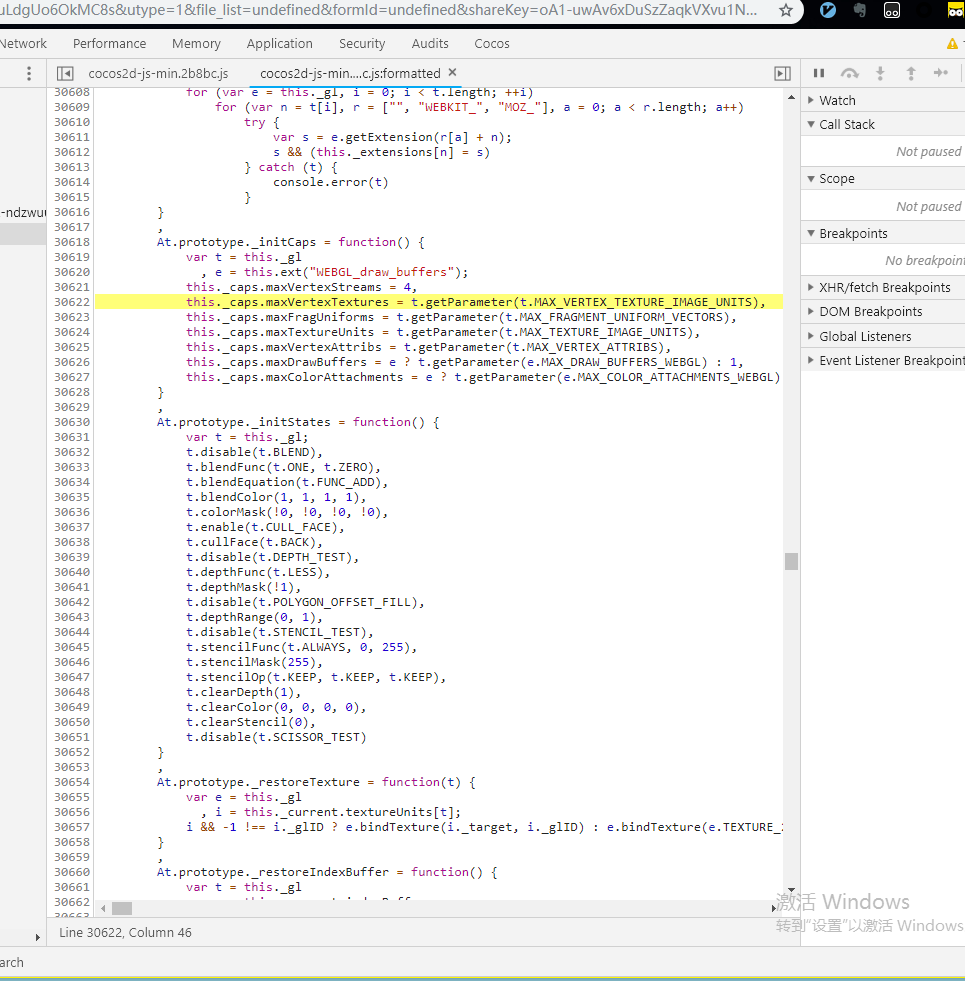965x981 pixels.
Task: Click the code scroll-down arrow
Action: [791, 890]
